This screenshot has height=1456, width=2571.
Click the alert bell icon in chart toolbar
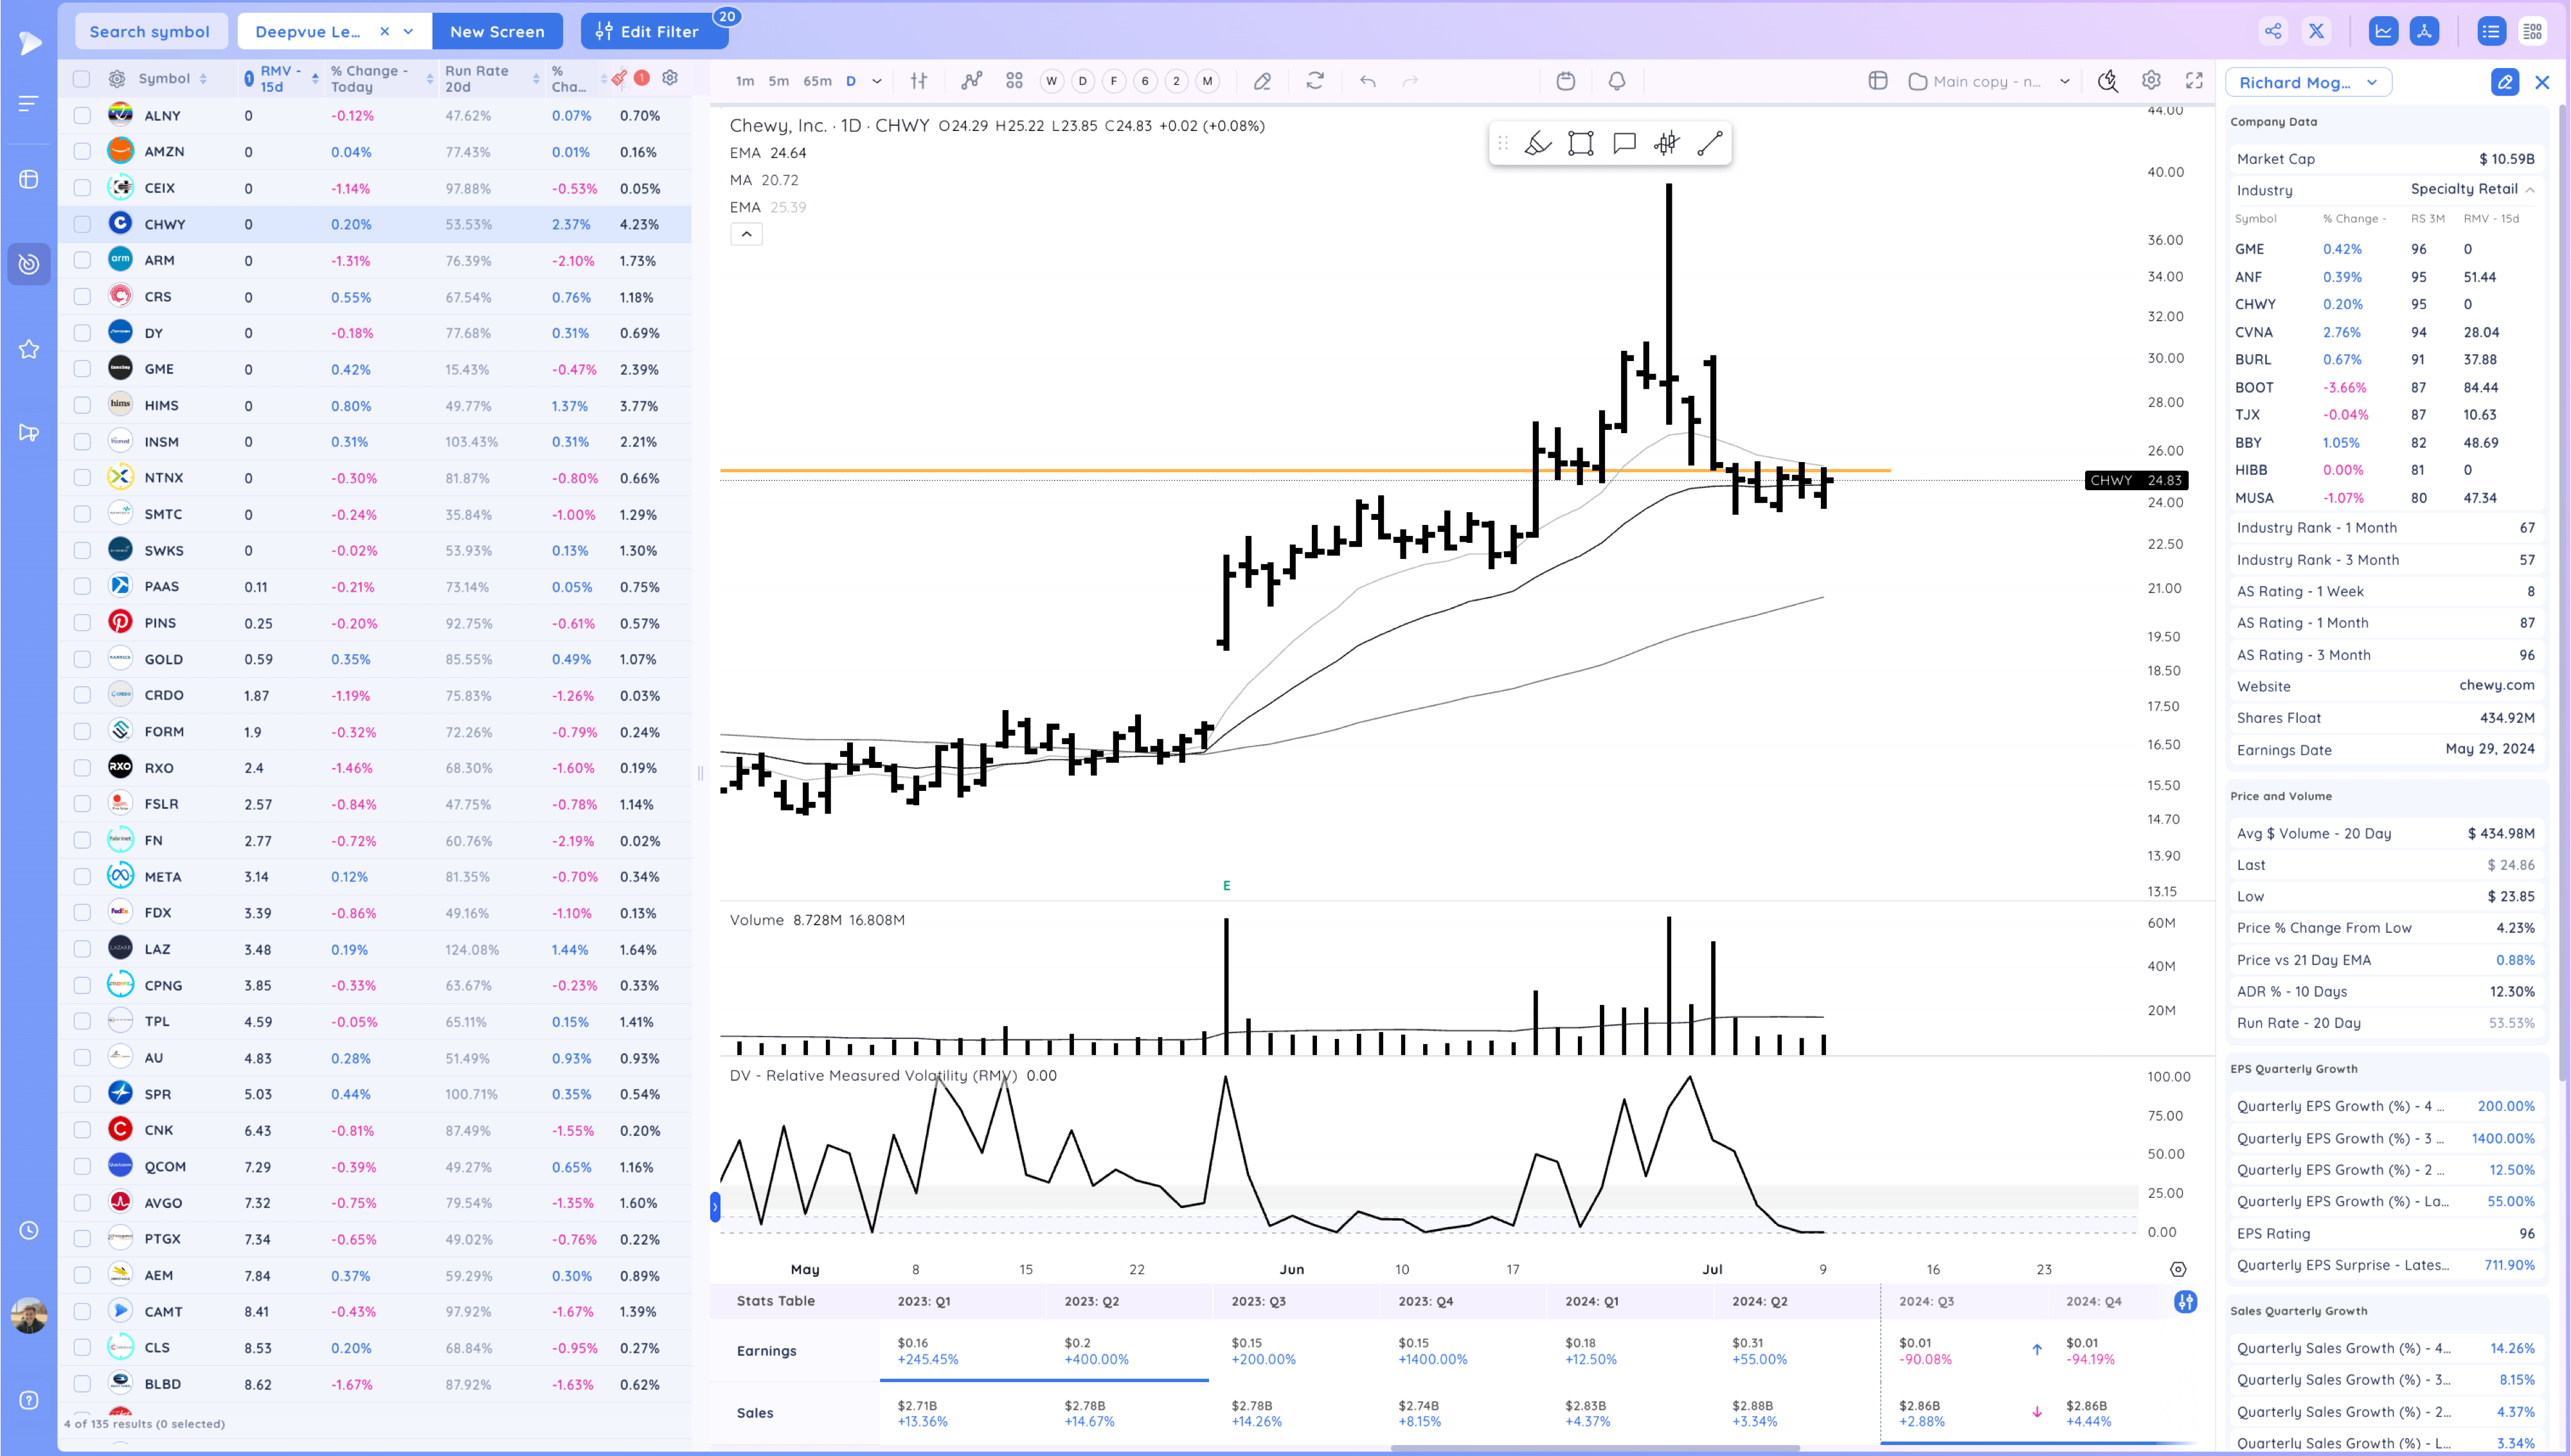(1616, 81)
